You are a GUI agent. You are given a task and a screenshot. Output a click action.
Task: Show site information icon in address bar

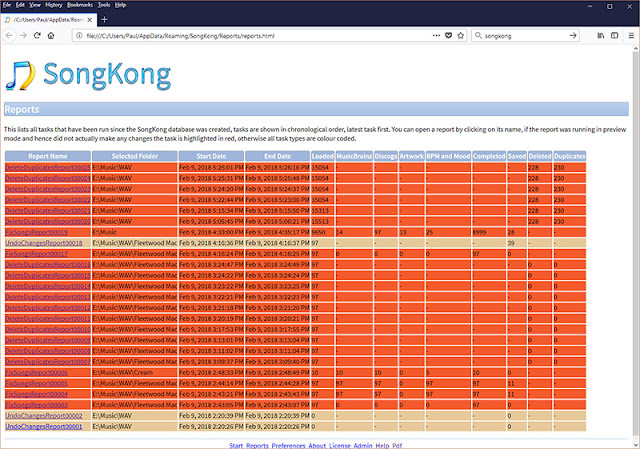[x=79, y=36]
